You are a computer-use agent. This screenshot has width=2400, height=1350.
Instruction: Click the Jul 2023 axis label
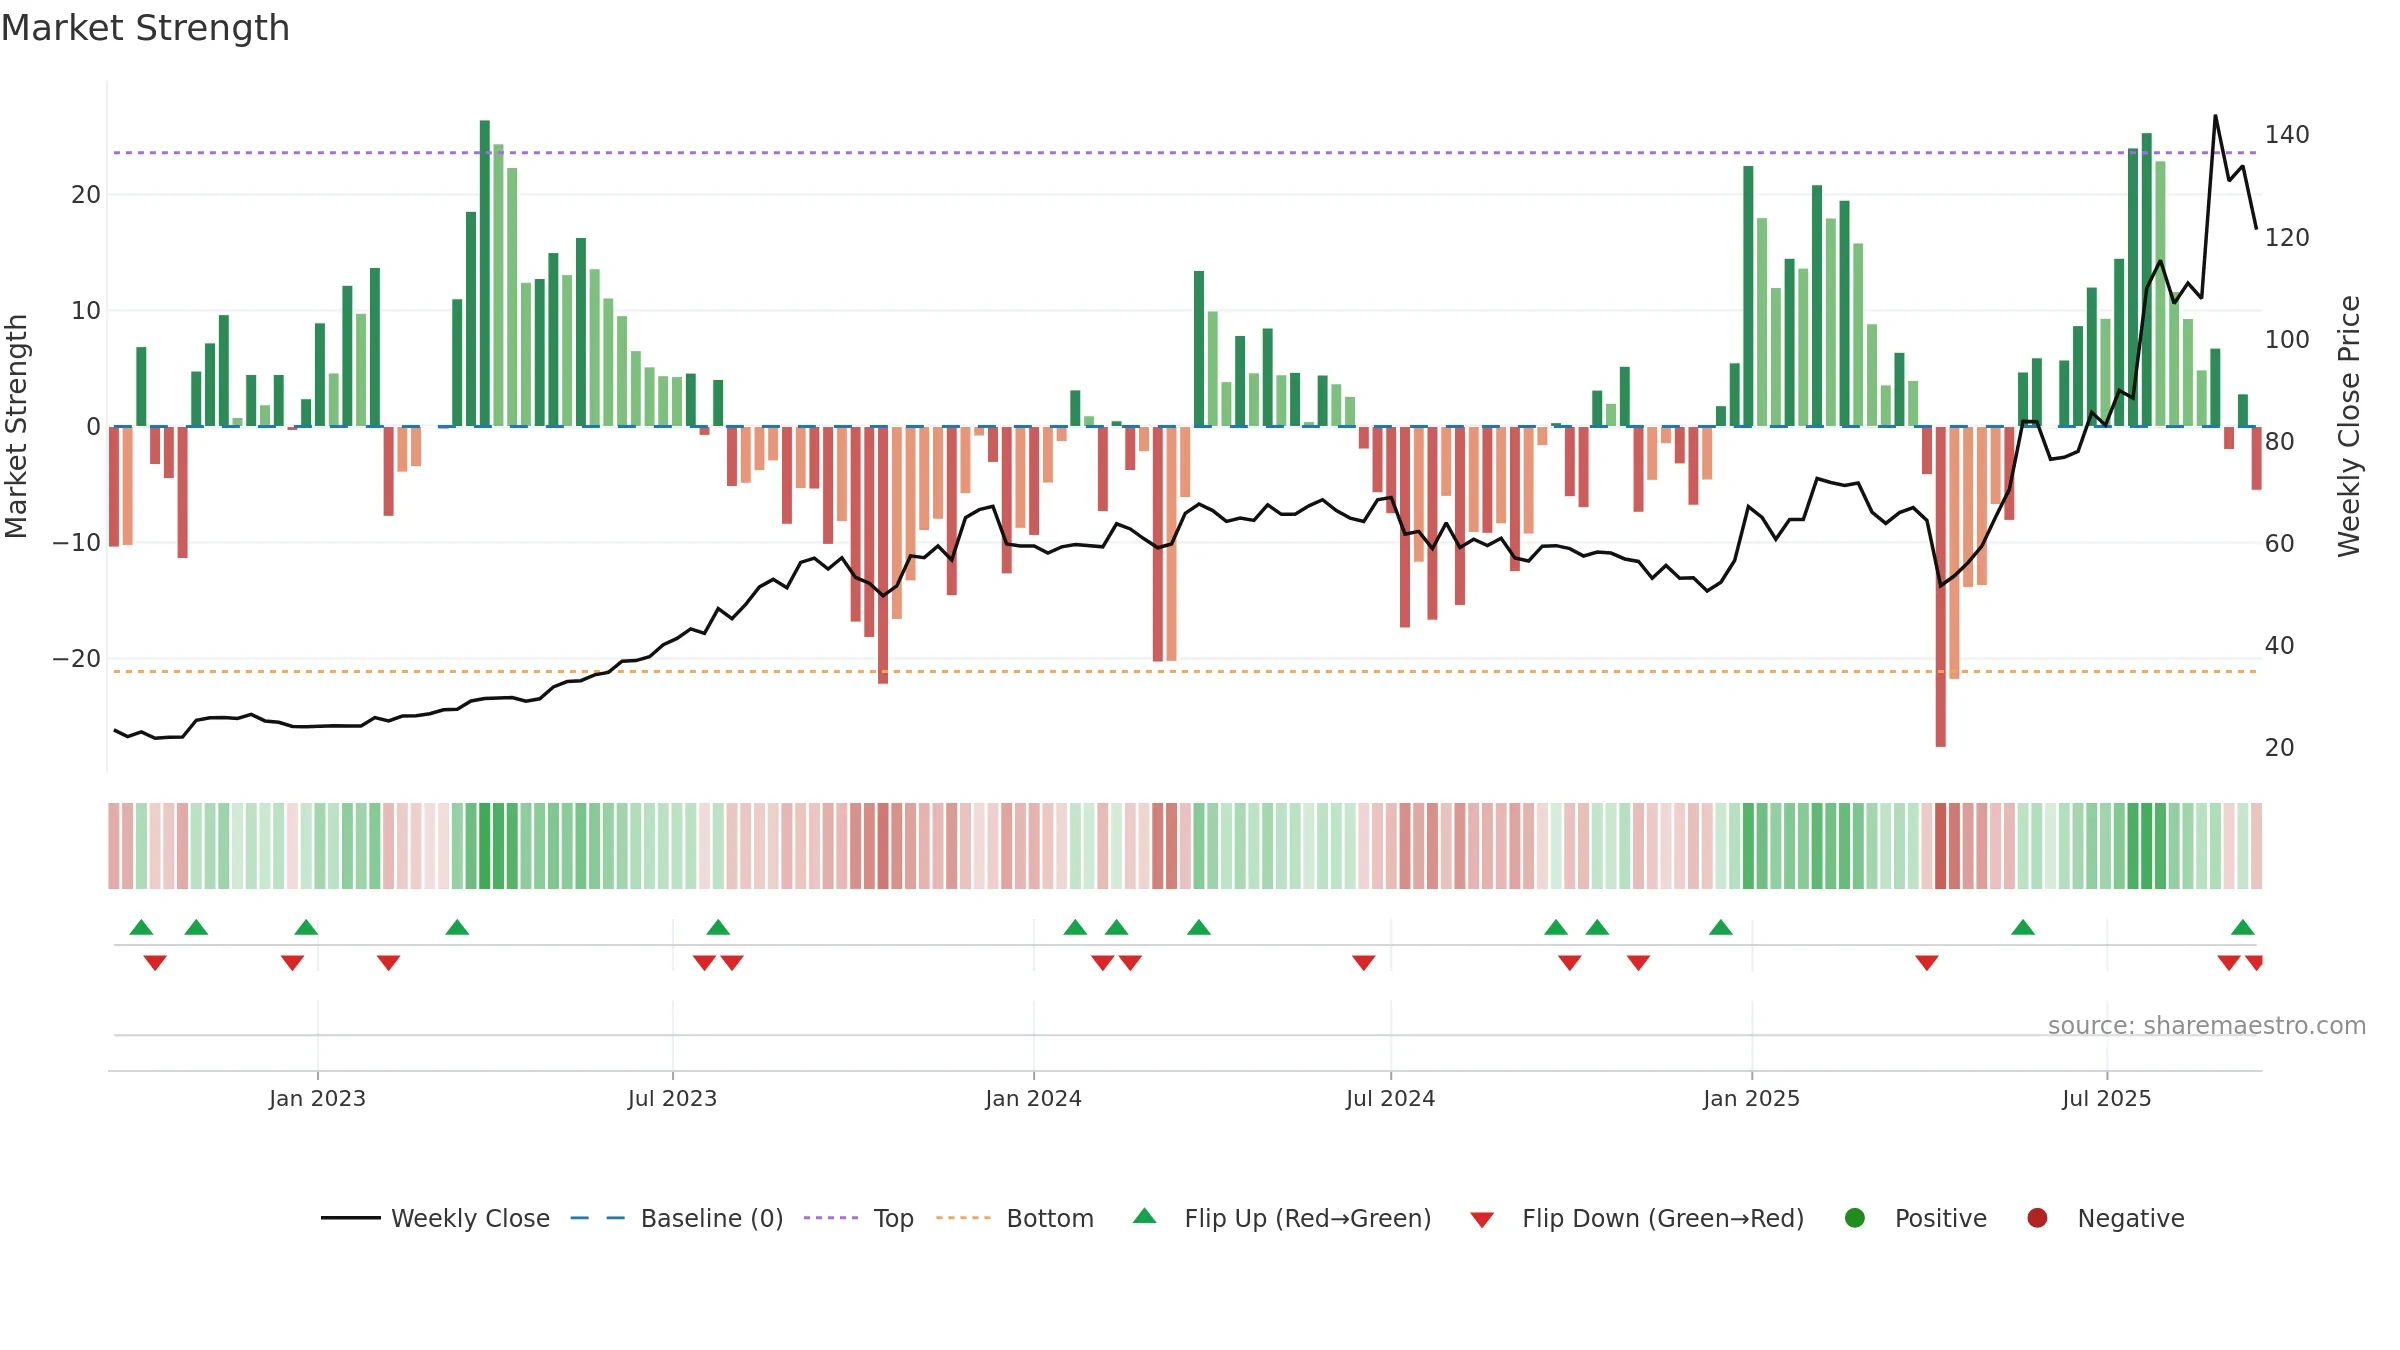(x=672, y=1098)
